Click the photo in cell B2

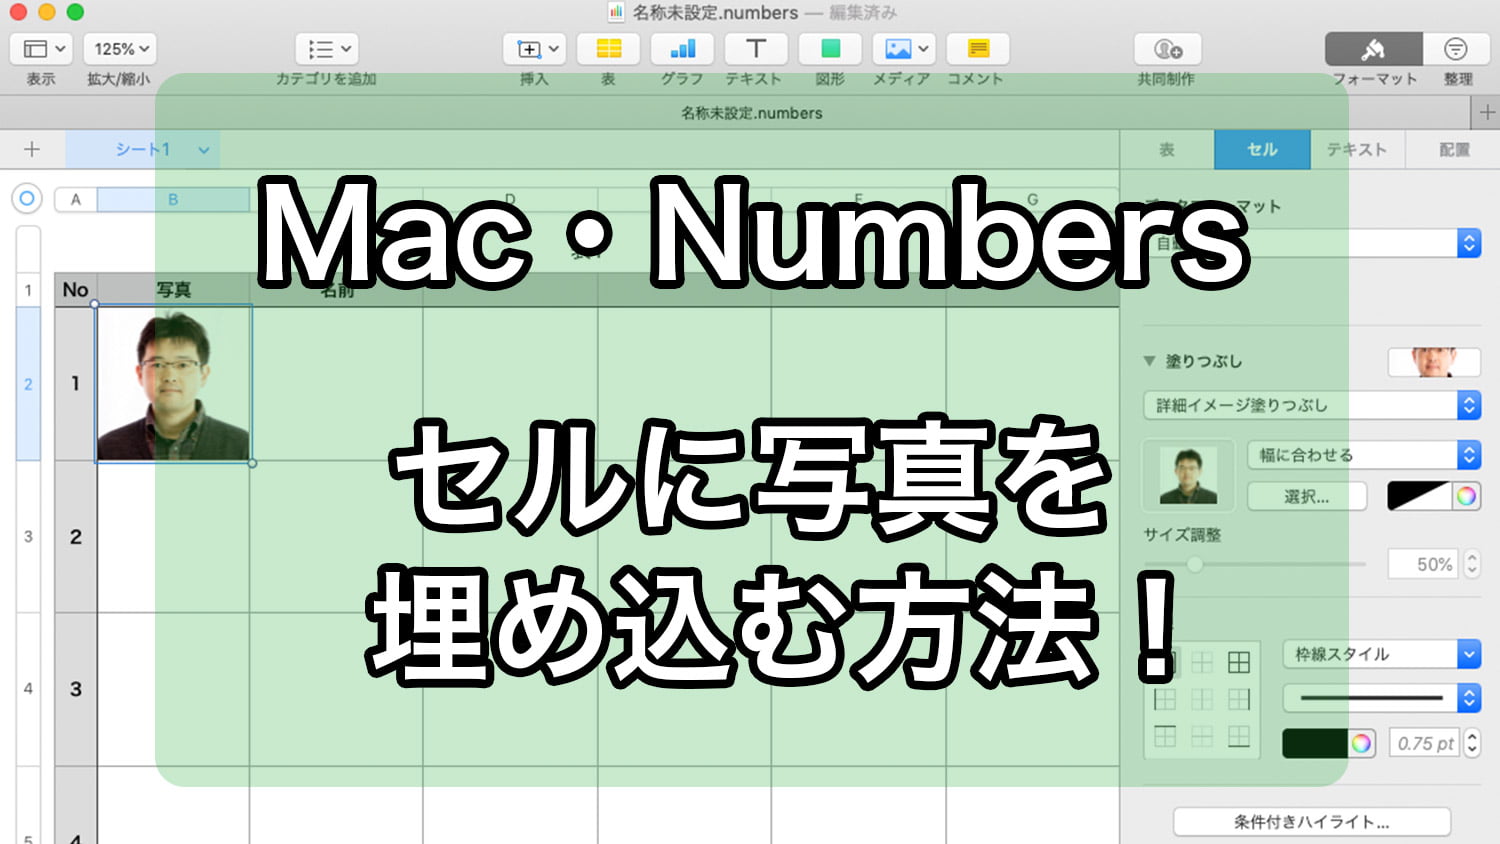(173, 384)
